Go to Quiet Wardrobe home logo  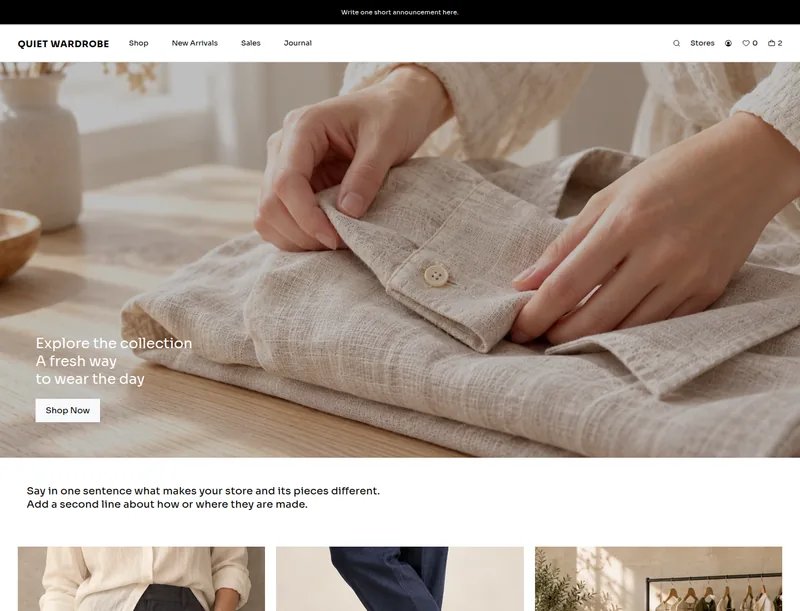click(63, 44)
